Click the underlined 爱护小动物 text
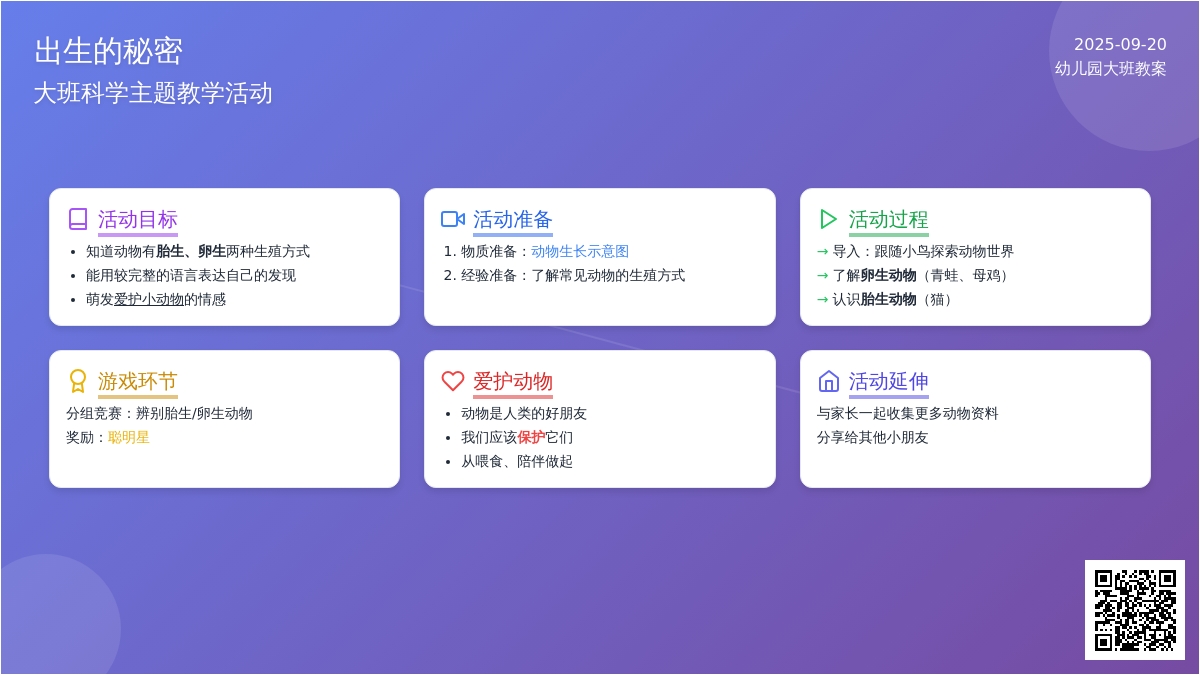 pos(149,299)
